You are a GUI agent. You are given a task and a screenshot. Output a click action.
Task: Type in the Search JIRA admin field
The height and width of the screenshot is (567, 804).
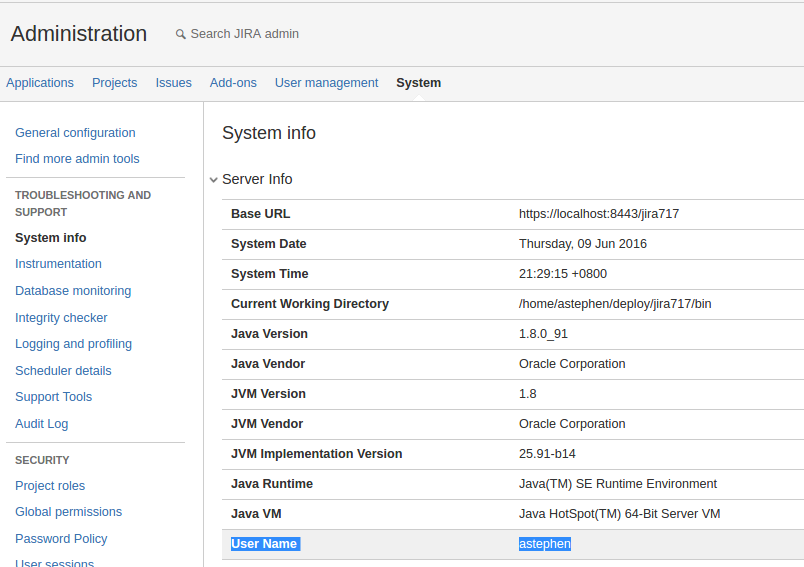245,34
